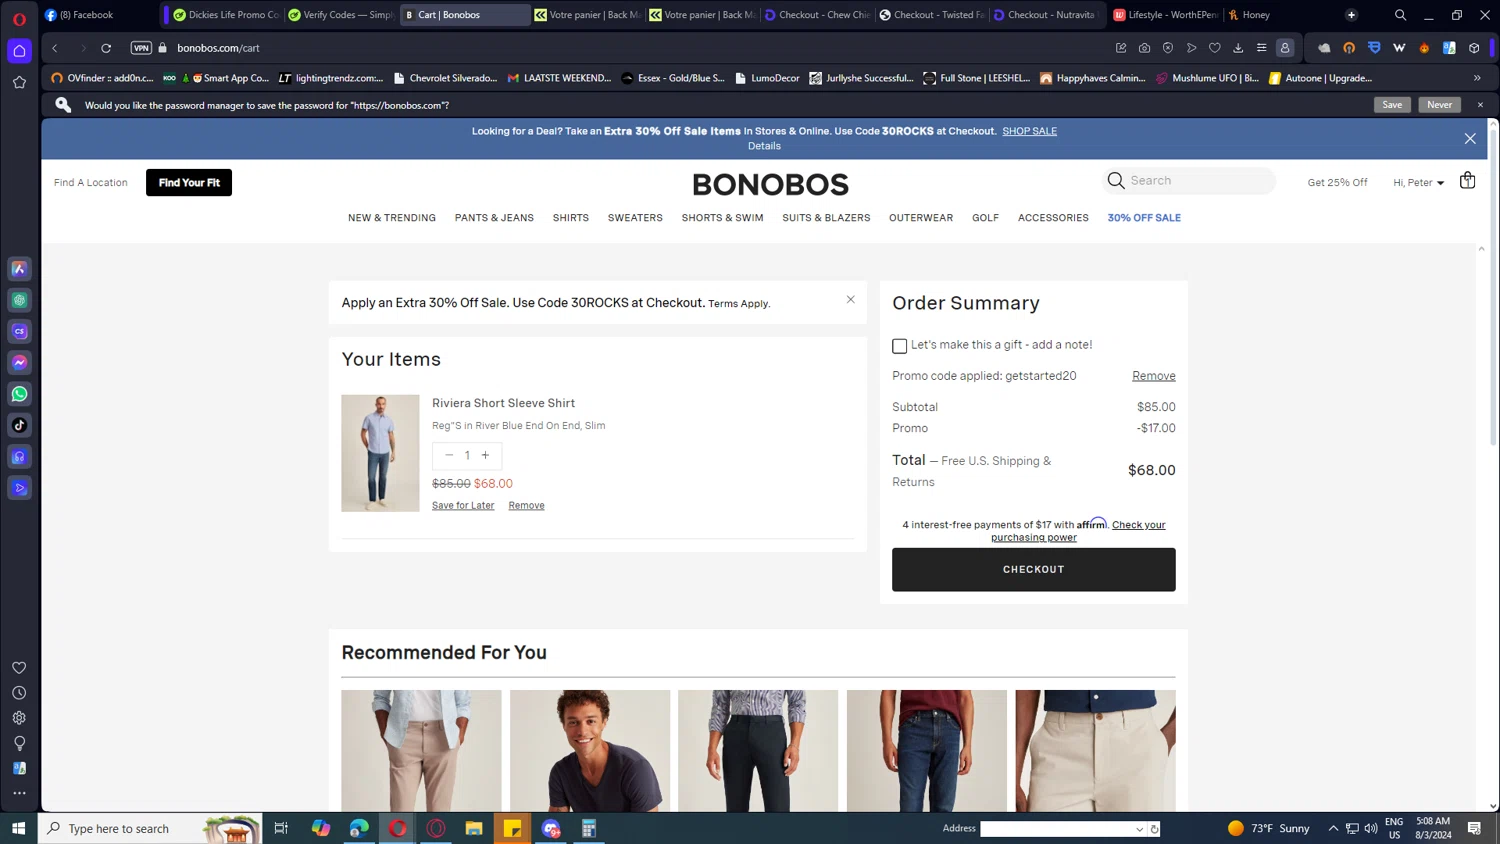Toggle the VPN badge in the address bar
Image resolution: width=1500 pixels, height=844 pixels.
pyautogui.click(x=141, y=48)
